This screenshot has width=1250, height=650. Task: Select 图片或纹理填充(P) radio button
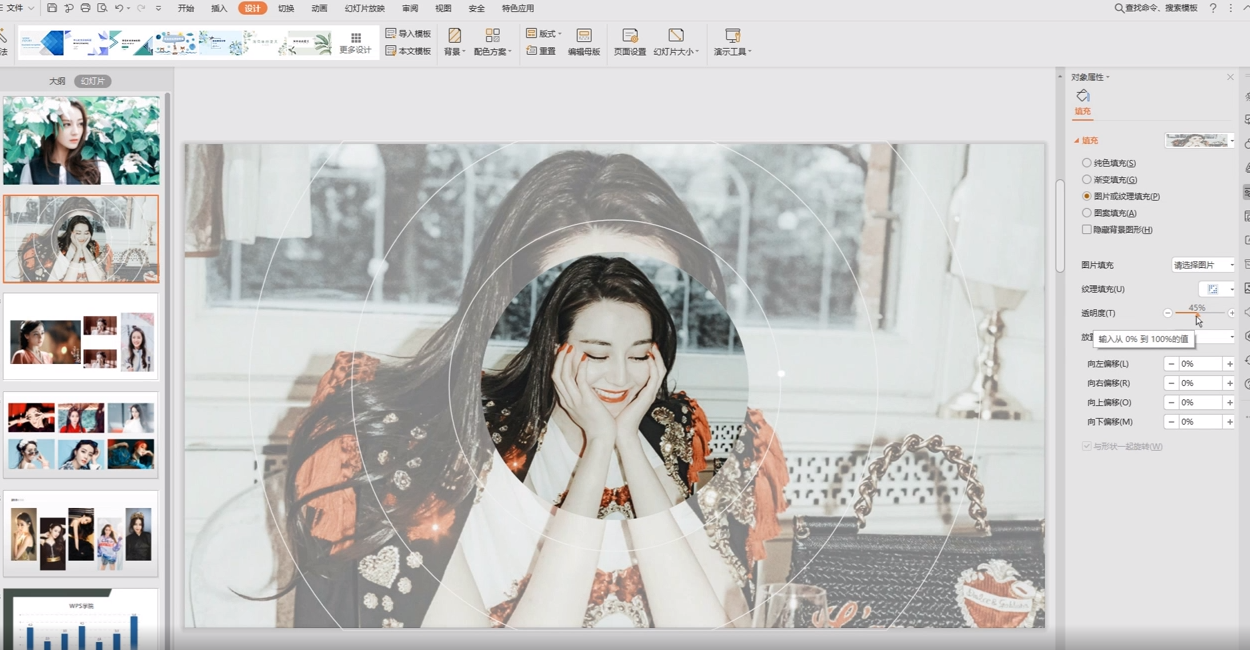1087,196
